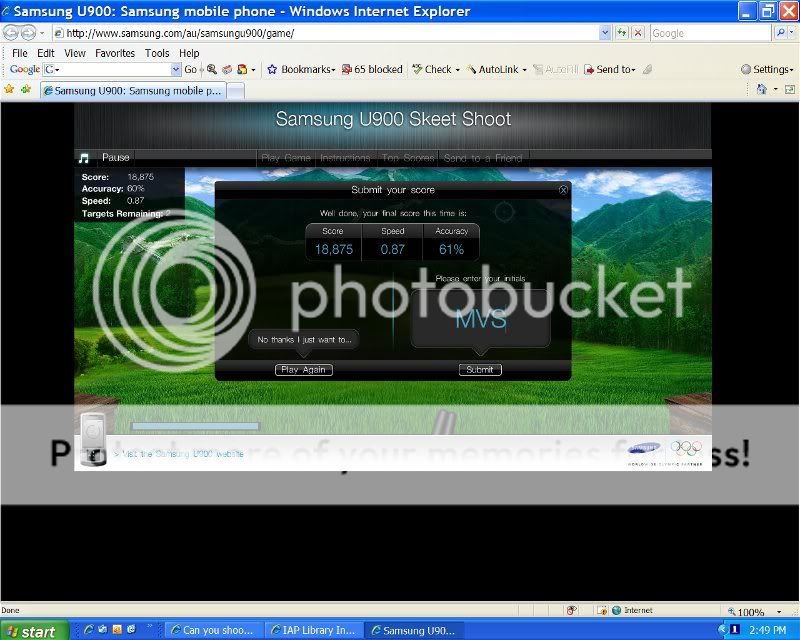Screen dimensions: 800x640
Task: Switch to the 'Can you shoo...' taskbar window
Action: (x=214, y=631)
